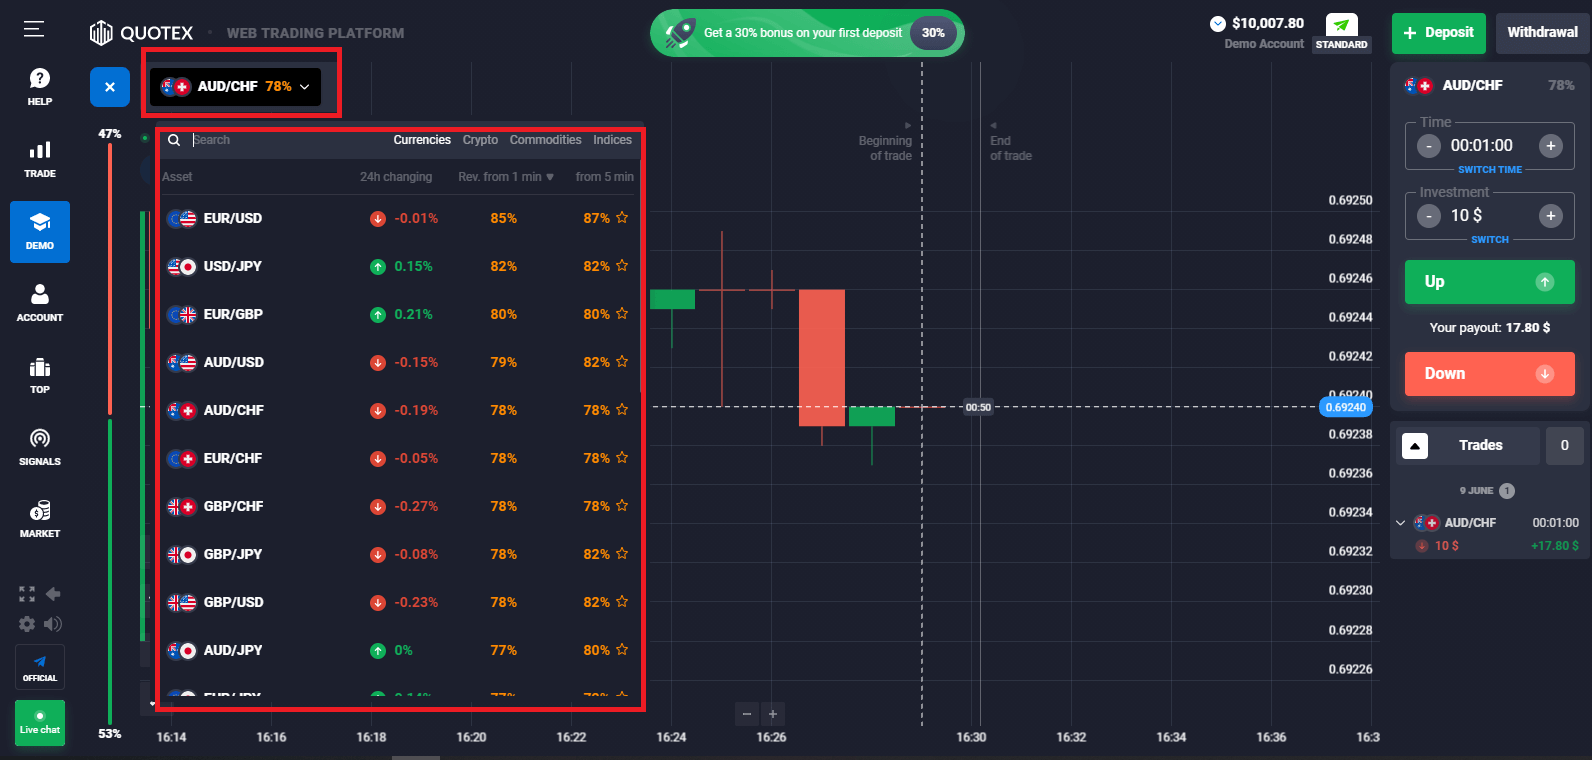Toggle sound with the speaker icon
Viewport: 1592px width, 760px height.
point(54,624)
